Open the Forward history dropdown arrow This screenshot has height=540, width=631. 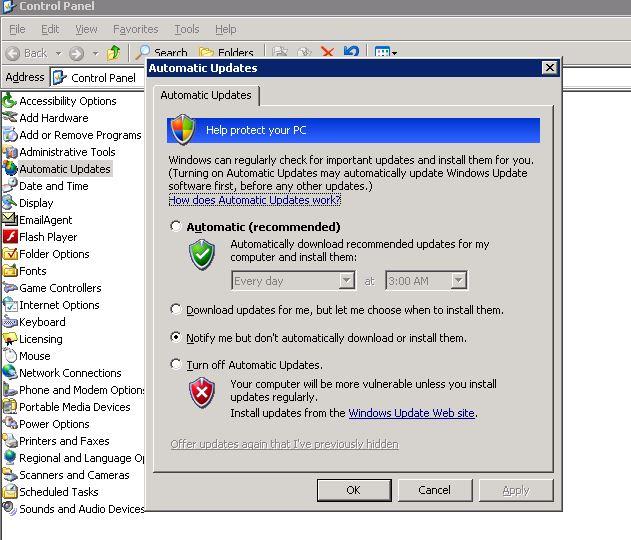(95, 53)
